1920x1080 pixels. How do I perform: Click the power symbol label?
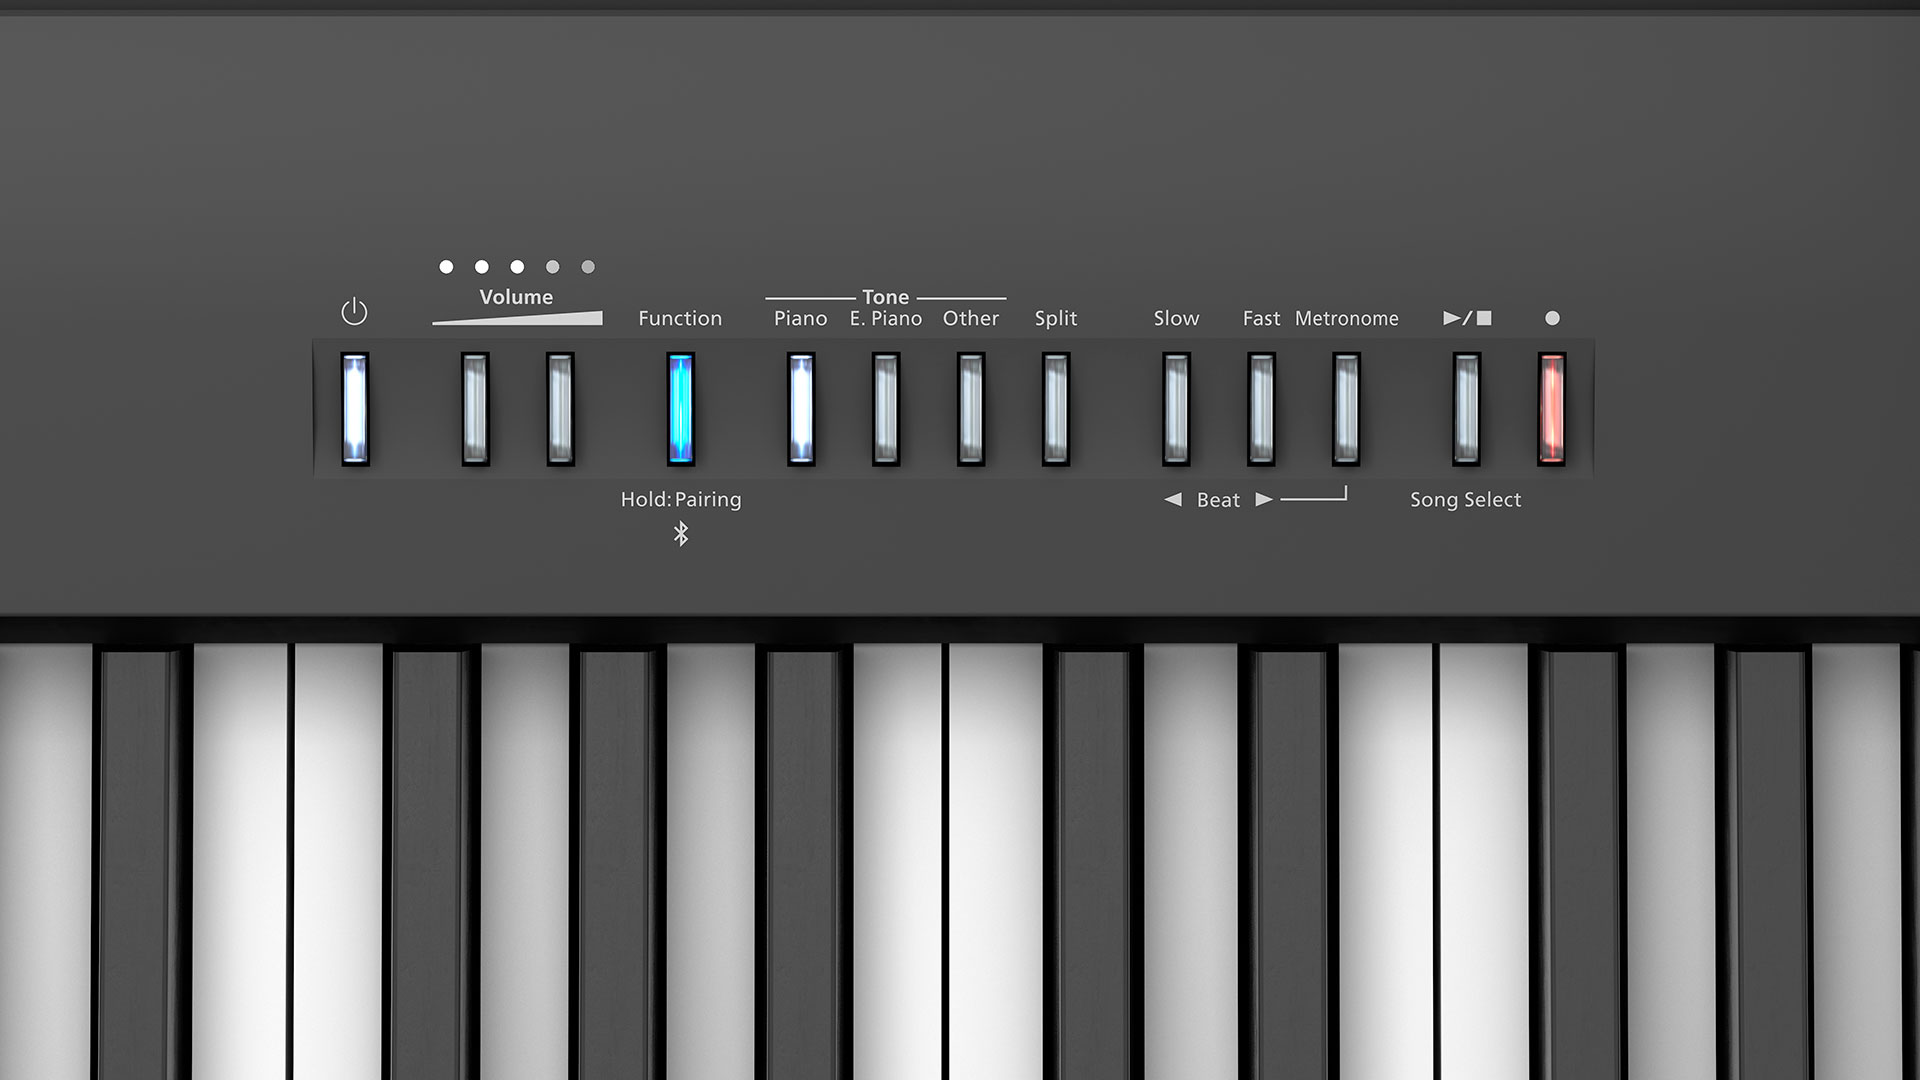(x=354, y=312)
